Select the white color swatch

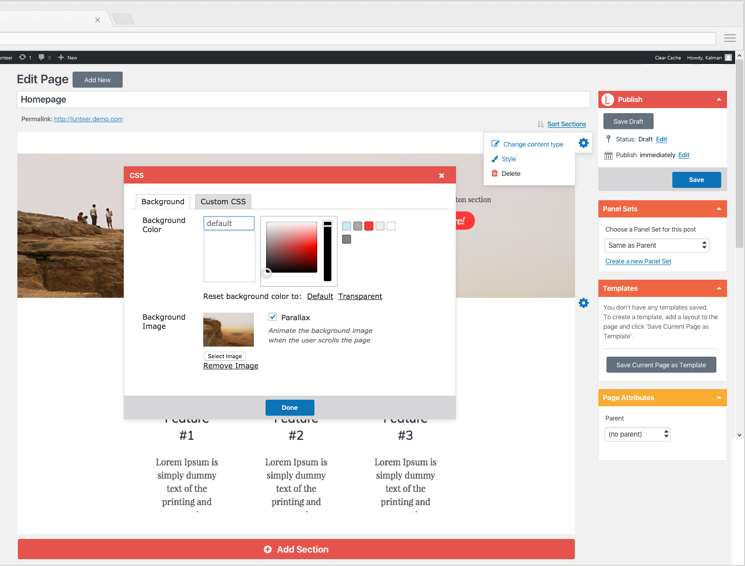[x=391, y=226]
